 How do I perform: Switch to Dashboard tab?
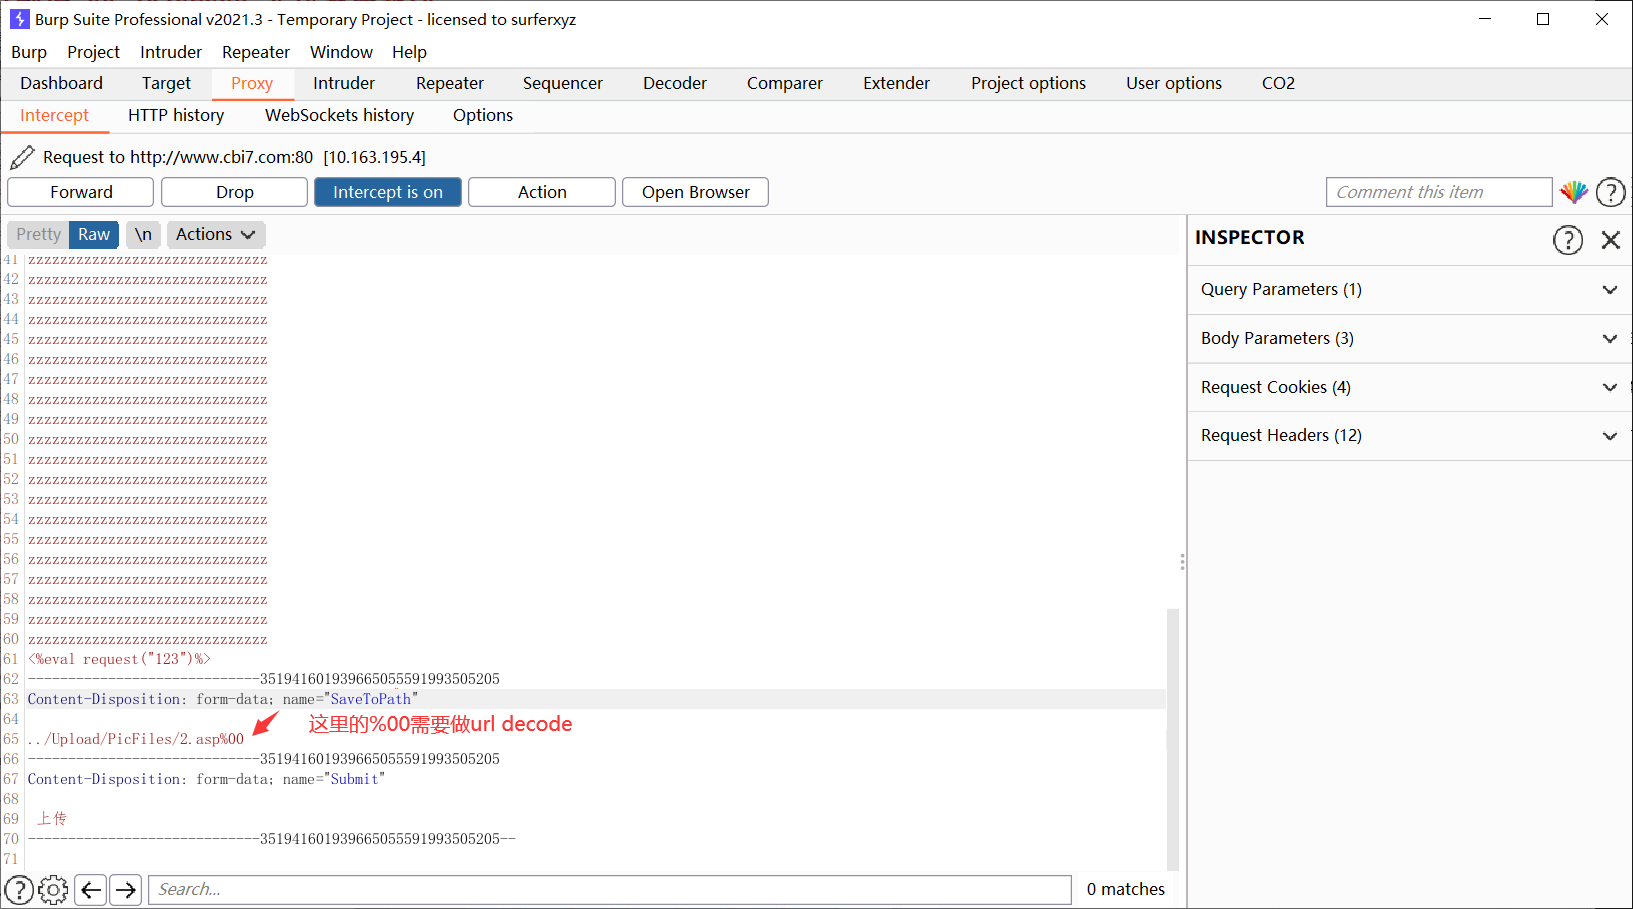61,83
